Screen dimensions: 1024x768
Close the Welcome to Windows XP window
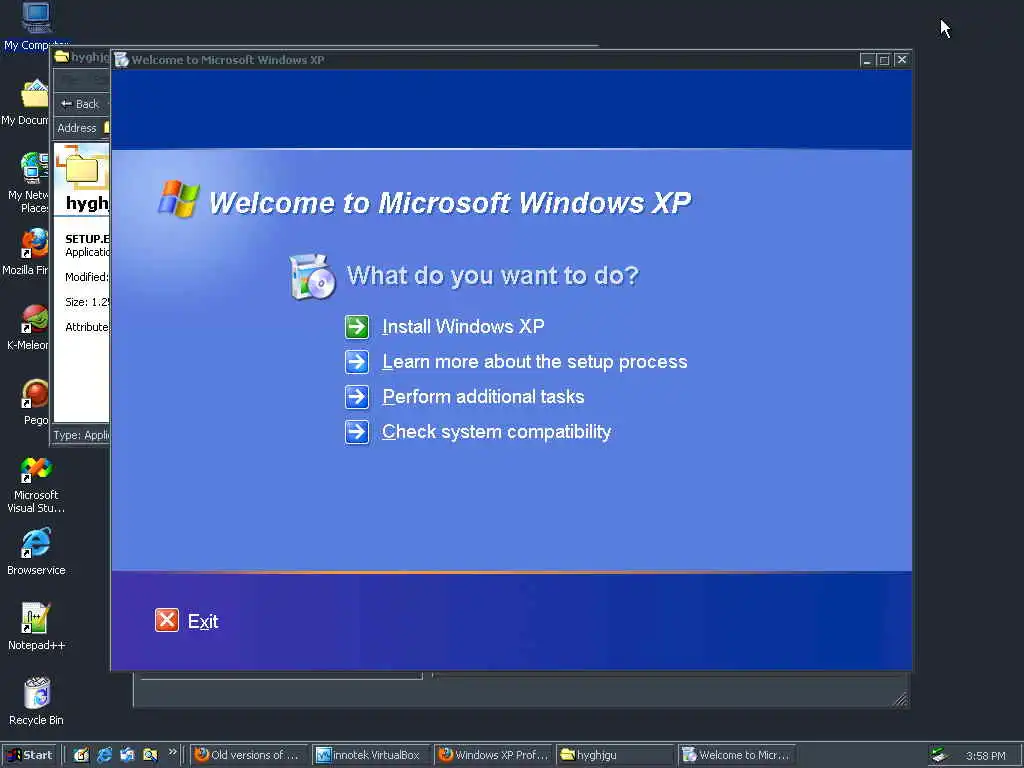[x=901, y=60]
